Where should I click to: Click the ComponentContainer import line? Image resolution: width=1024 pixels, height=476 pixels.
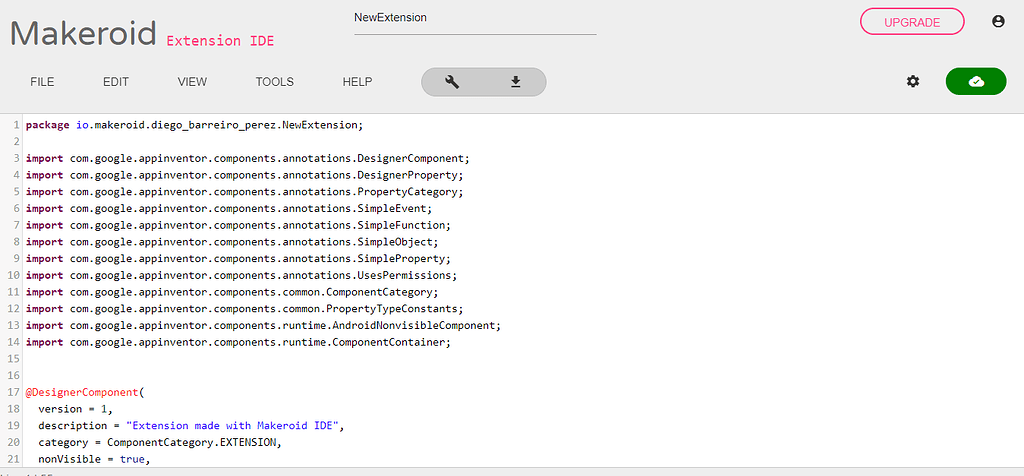coord(238,342)
